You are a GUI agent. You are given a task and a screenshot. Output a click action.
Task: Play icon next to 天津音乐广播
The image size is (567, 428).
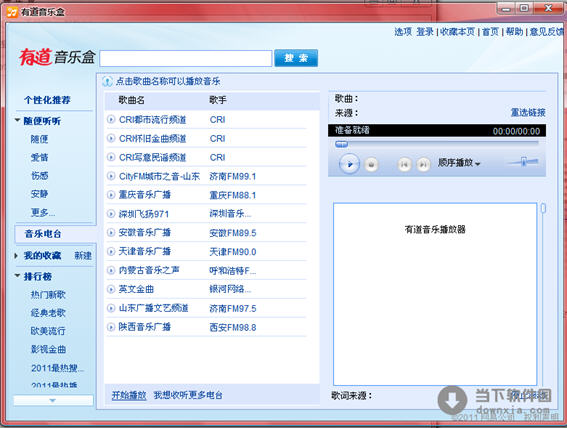111,251
